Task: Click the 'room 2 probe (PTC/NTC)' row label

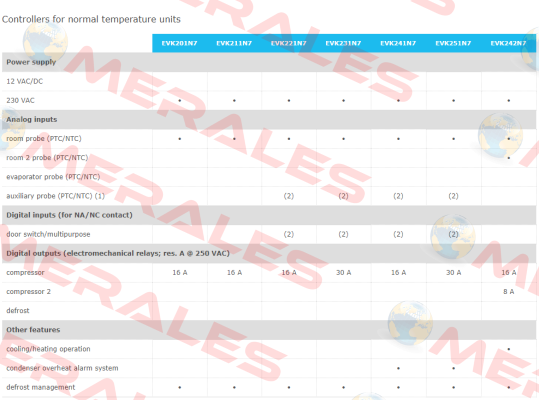Action: tap(47, 158)
